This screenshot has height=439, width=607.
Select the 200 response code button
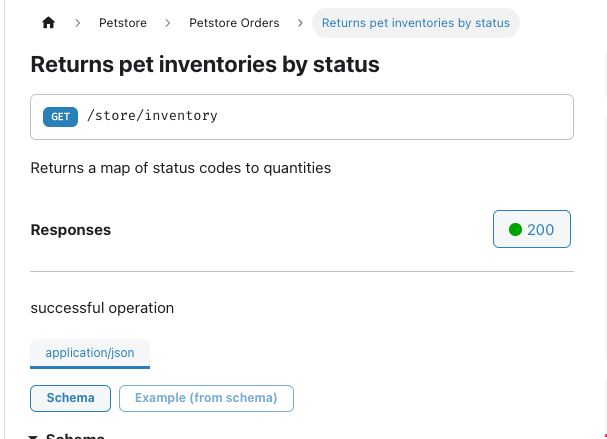click(x=531, y=230)
